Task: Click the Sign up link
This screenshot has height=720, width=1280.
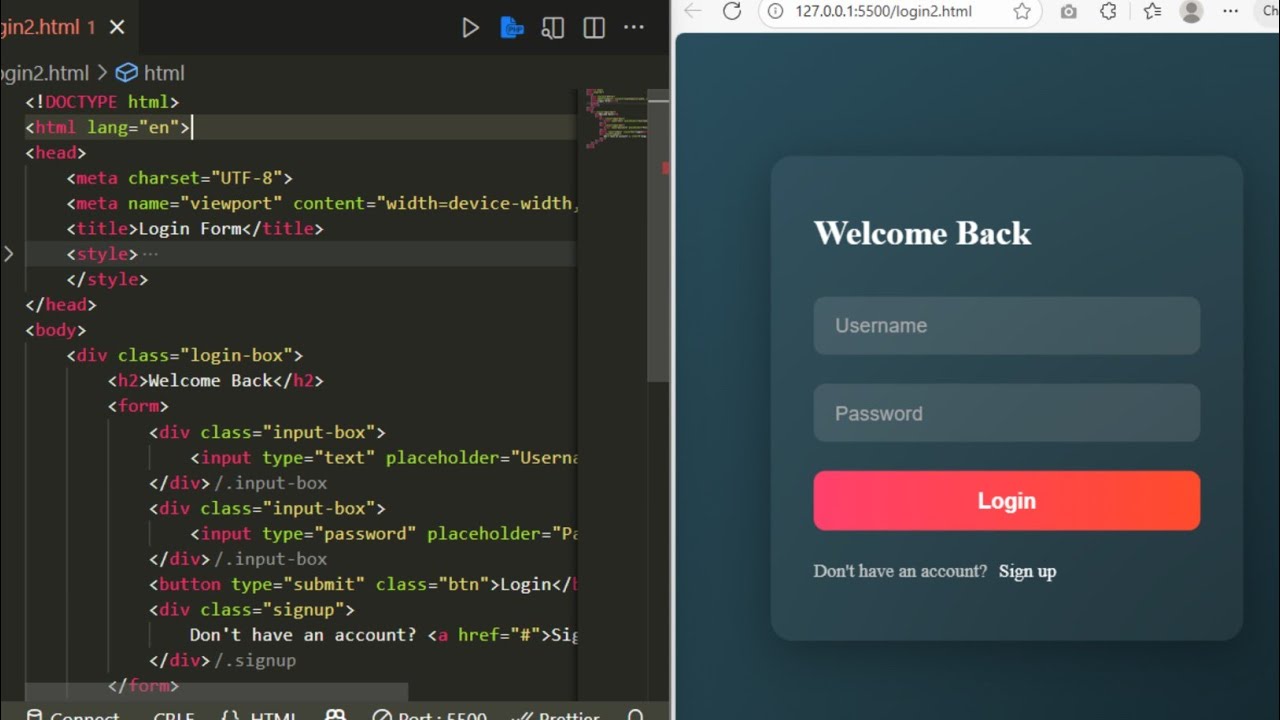Action: click(1027, 572)
